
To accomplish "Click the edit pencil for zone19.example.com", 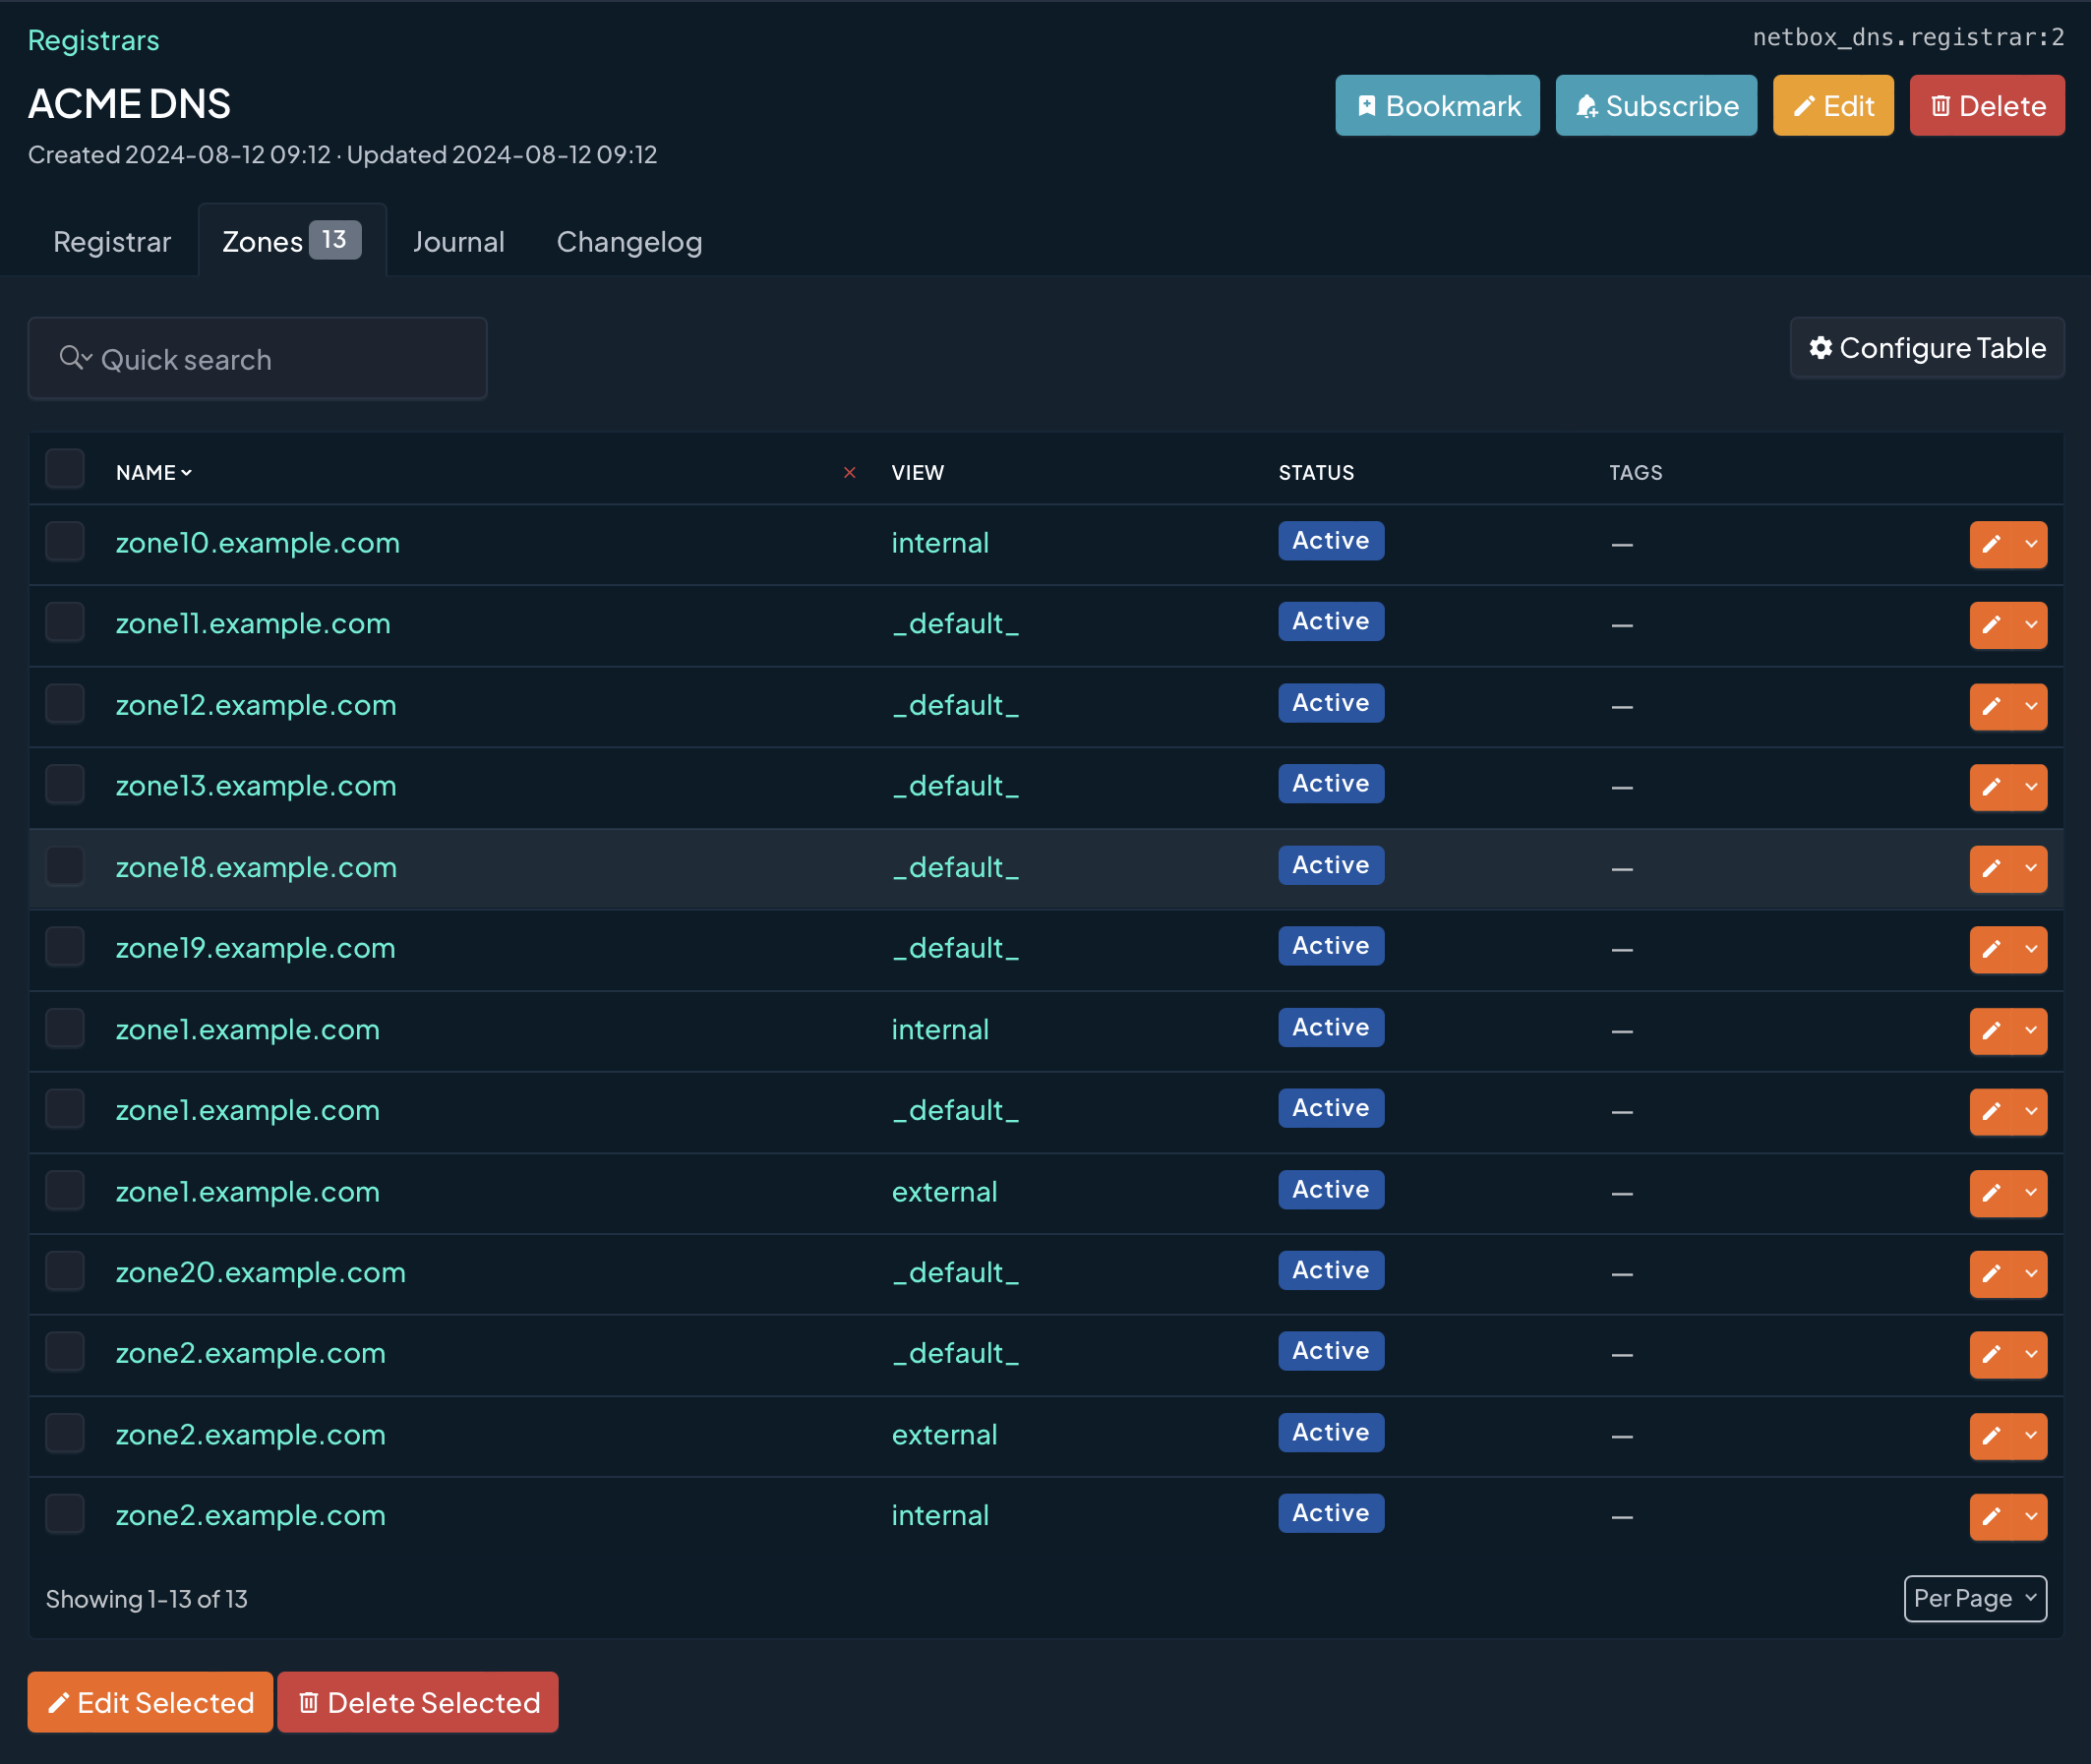I will (1992, 949).
